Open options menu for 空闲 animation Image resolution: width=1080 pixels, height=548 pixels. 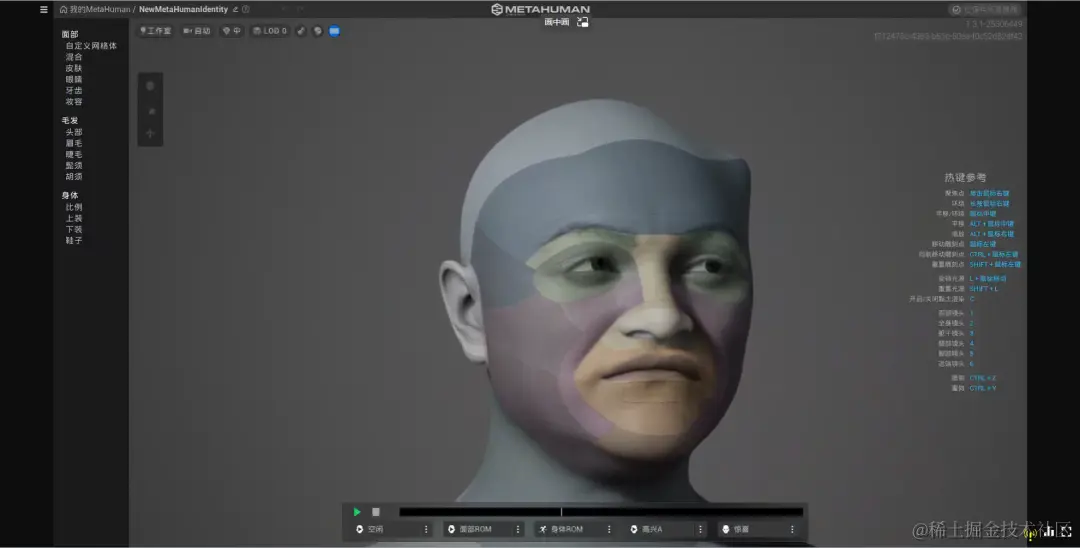click(426, 529)
